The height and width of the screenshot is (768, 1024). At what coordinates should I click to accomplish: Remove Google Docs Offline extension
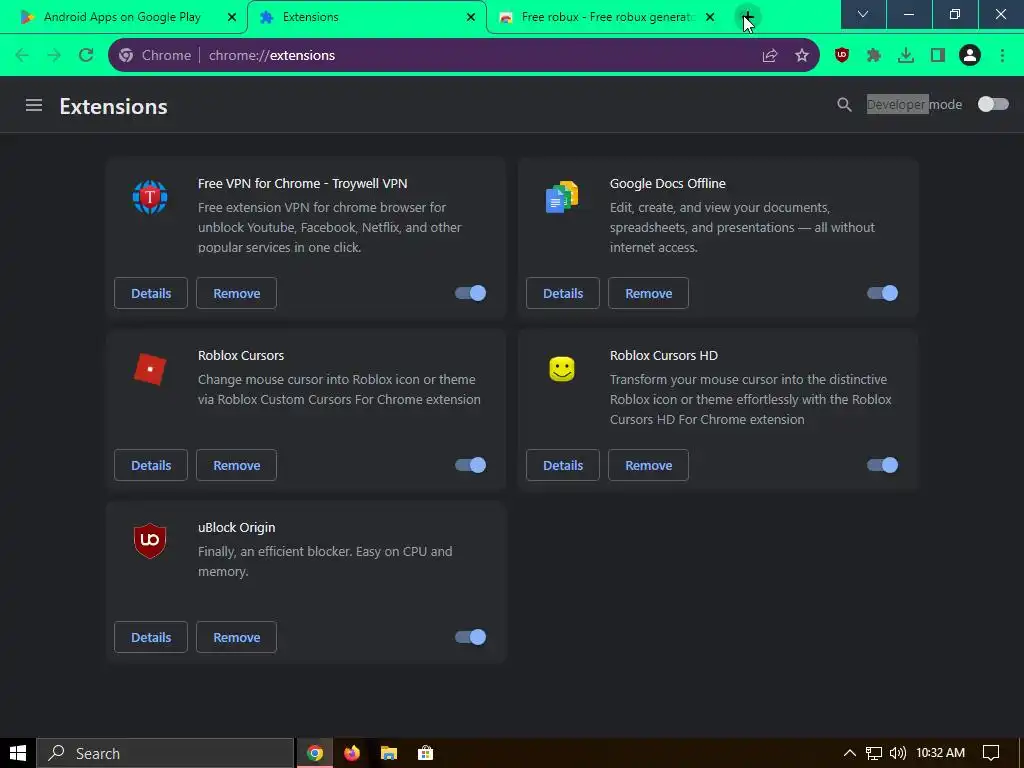648,293
